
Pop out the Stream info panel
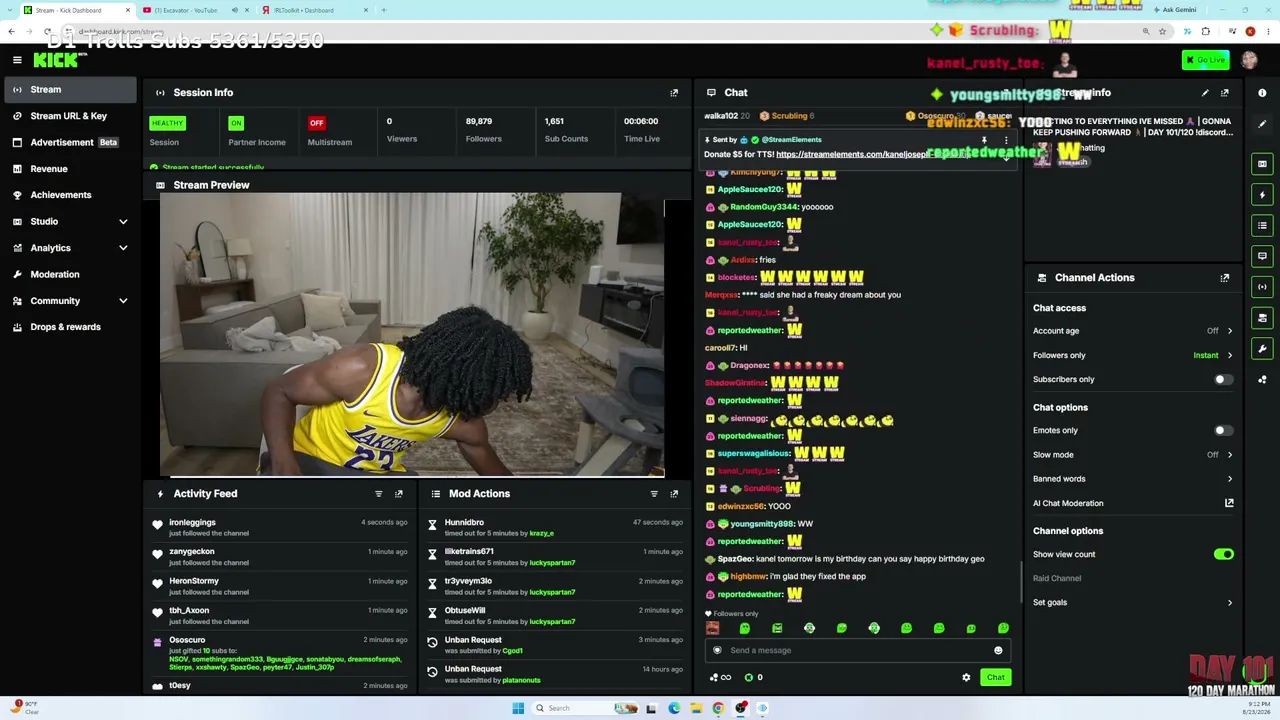pos(1225,93)
